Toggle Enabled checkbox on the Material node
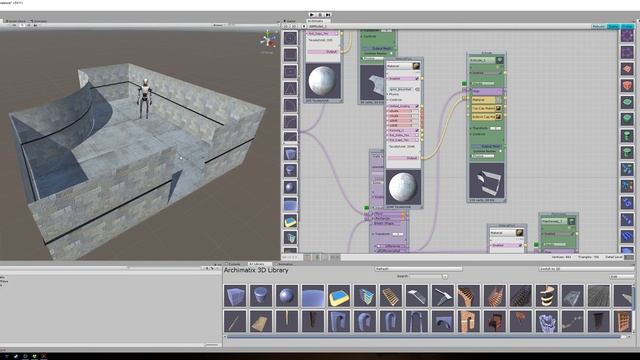Screen dimensions: 640x360 [x=417, y=78]
